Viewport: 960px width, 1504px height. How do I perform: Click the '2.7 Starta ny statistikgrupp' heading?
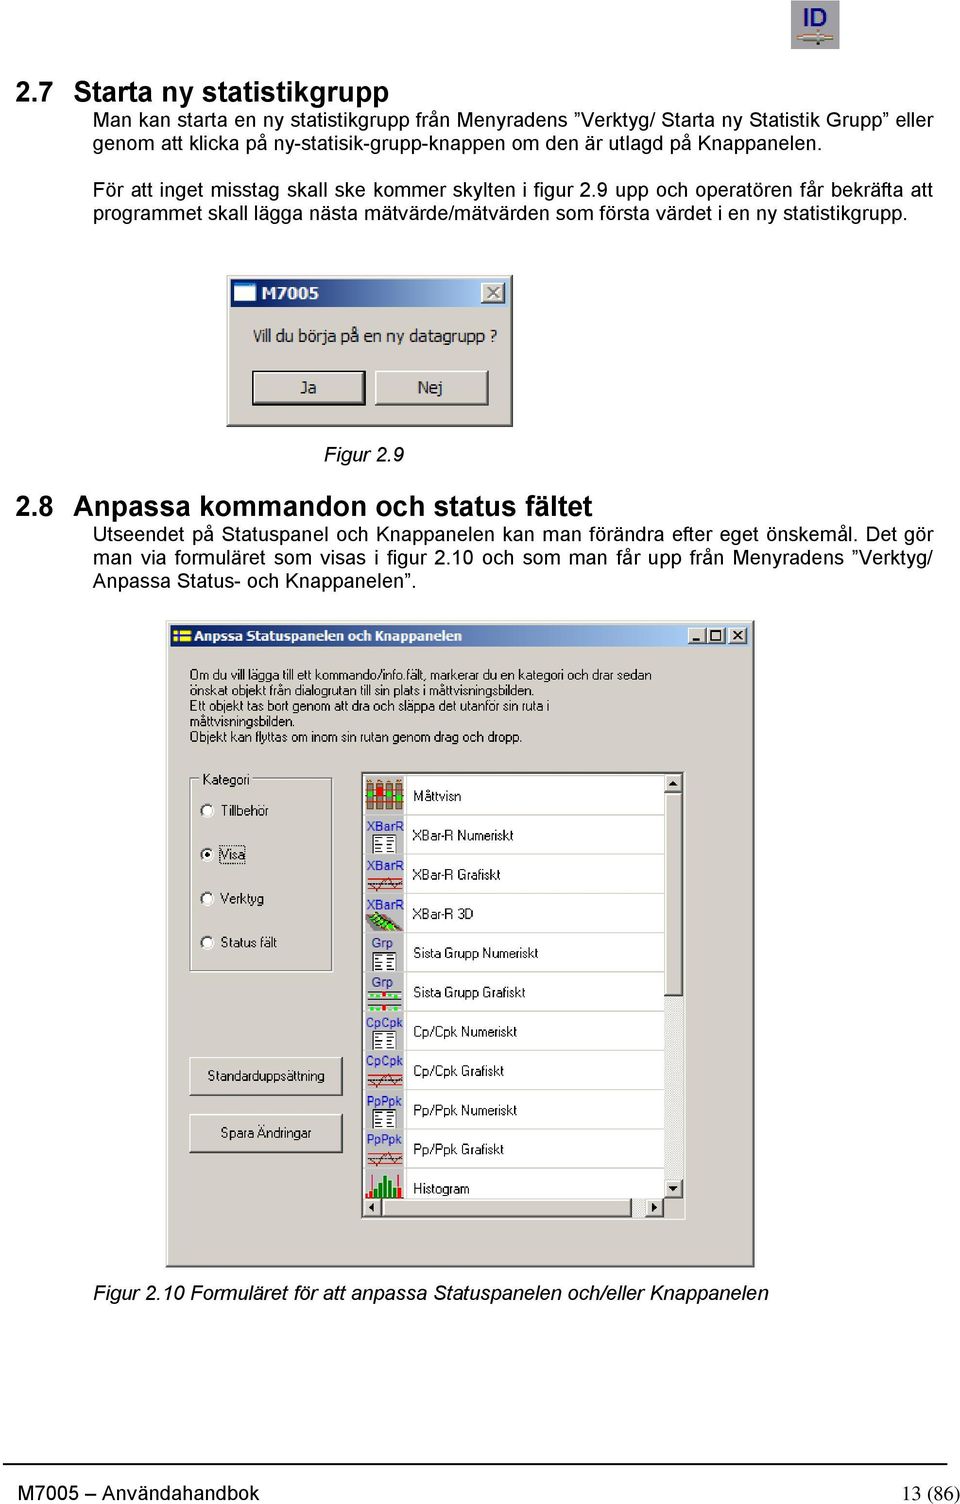[202, 92]
